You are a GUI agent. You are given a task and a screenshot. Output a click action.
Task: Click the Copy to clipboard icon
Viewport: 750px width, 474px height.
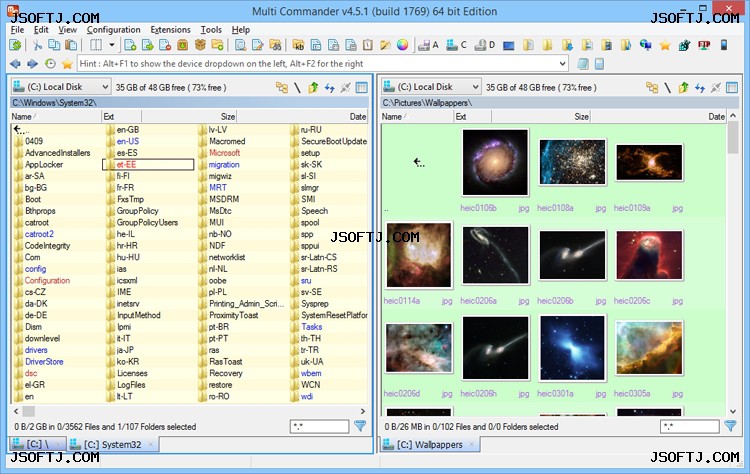click(x=54, y=45)
